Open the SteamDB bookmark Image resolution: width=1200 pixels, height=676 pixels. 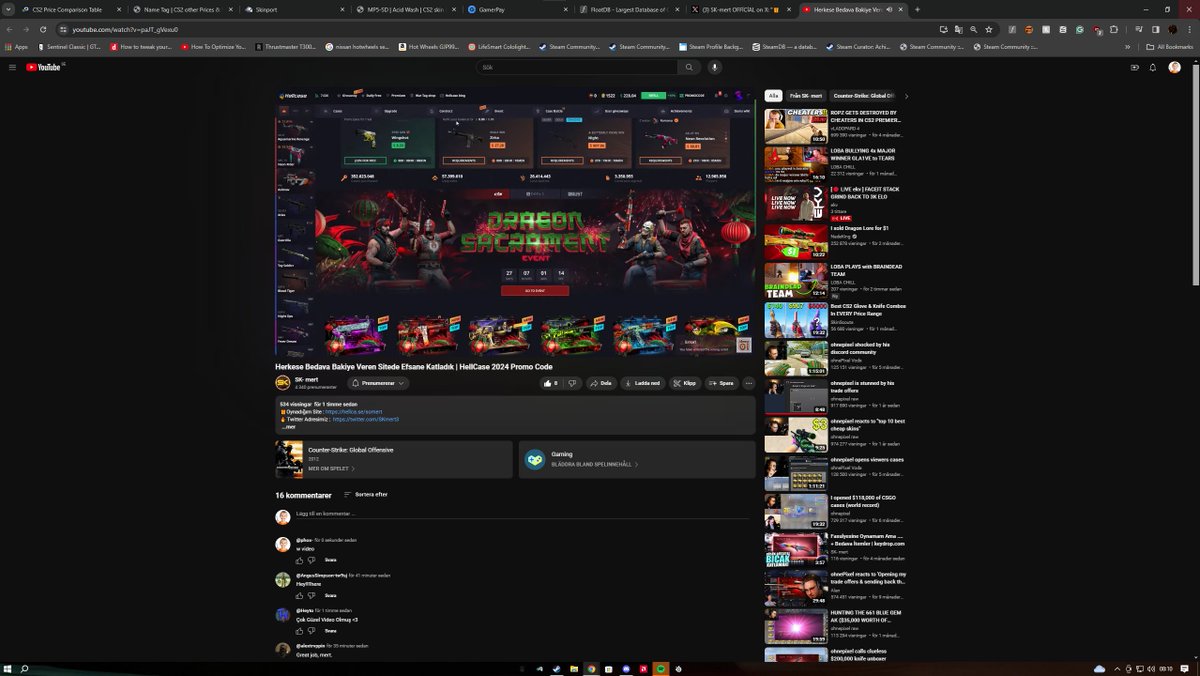point(782,46)
